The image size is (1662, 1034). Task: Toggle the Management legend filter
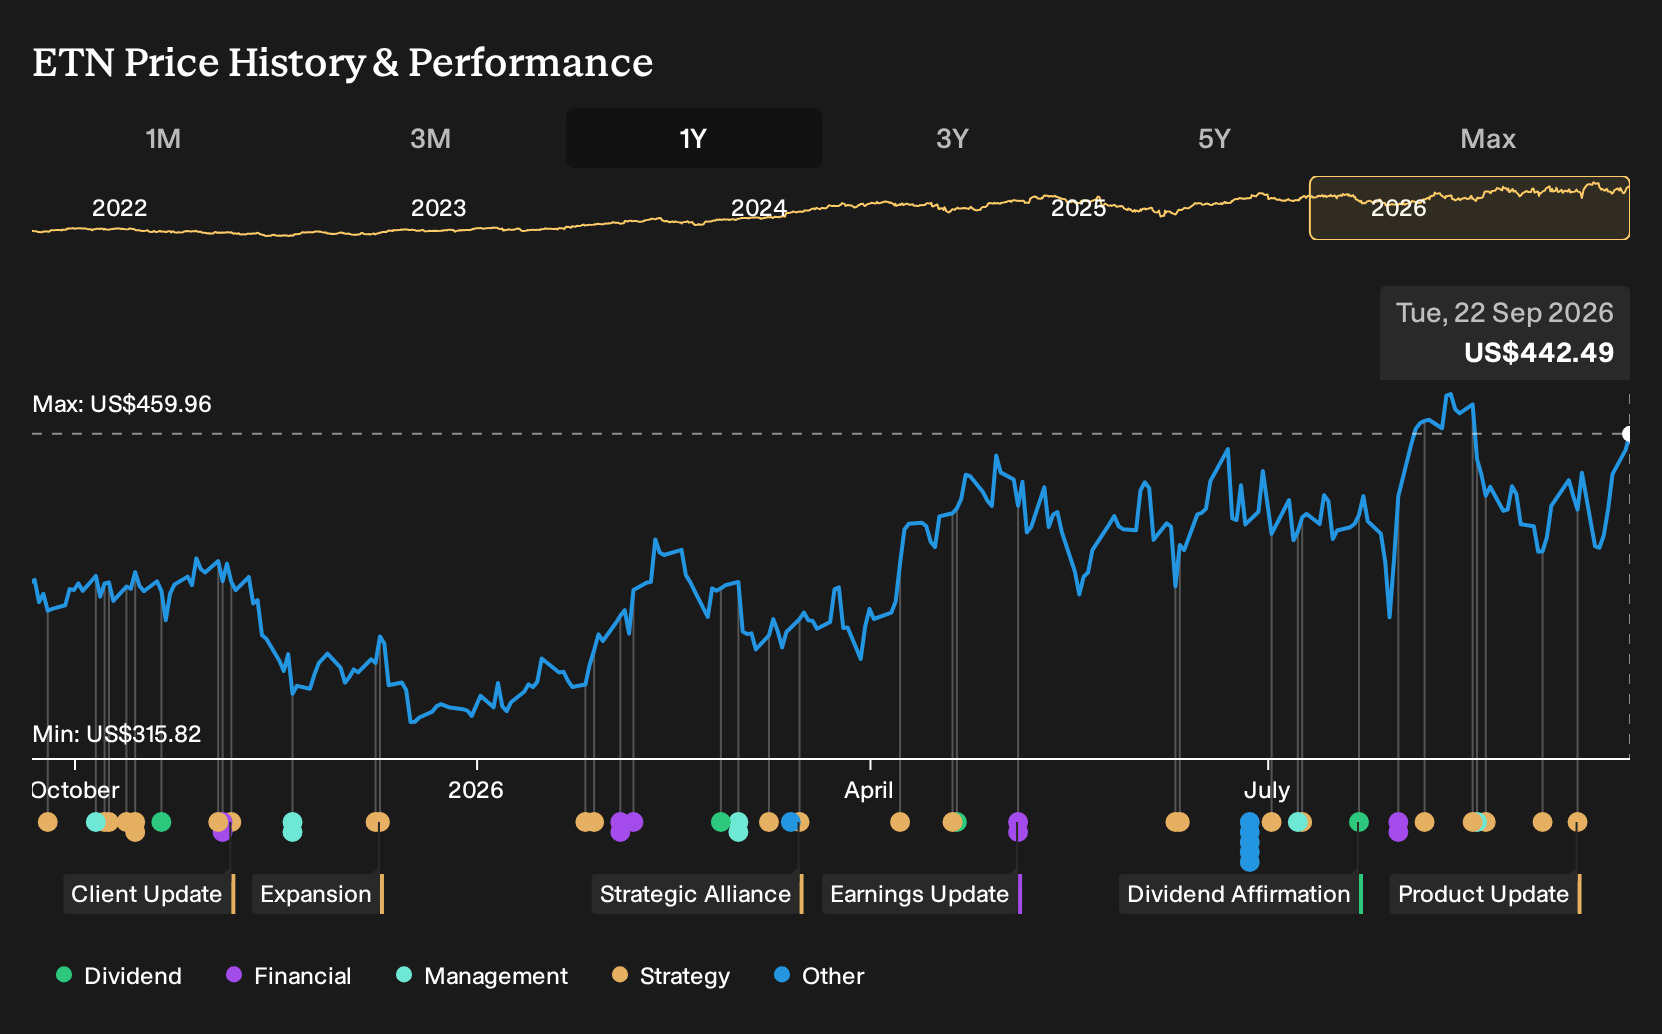click(482, 975)
